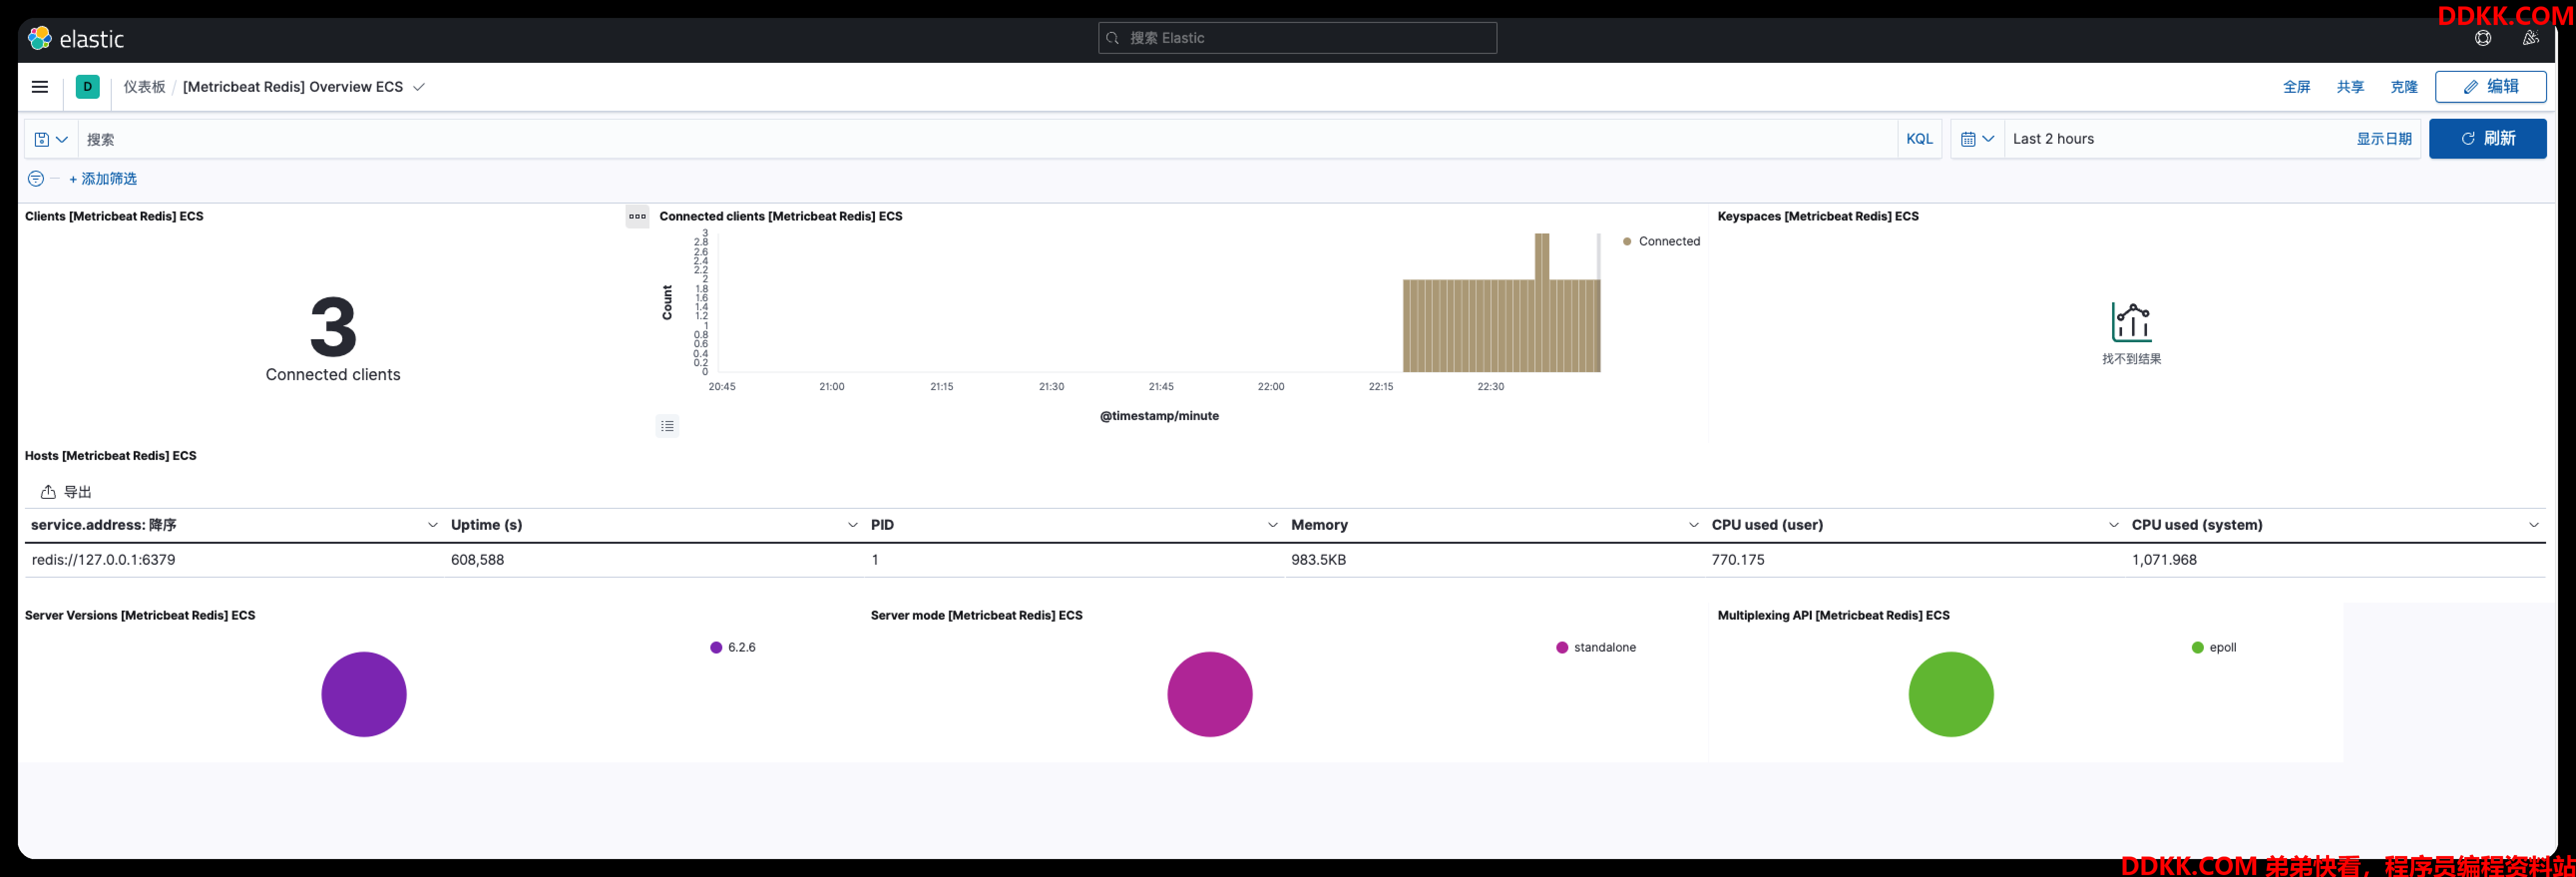Switch query language via KQL button
This screenshot has width=2576, height=877.
click(1919, 139)
